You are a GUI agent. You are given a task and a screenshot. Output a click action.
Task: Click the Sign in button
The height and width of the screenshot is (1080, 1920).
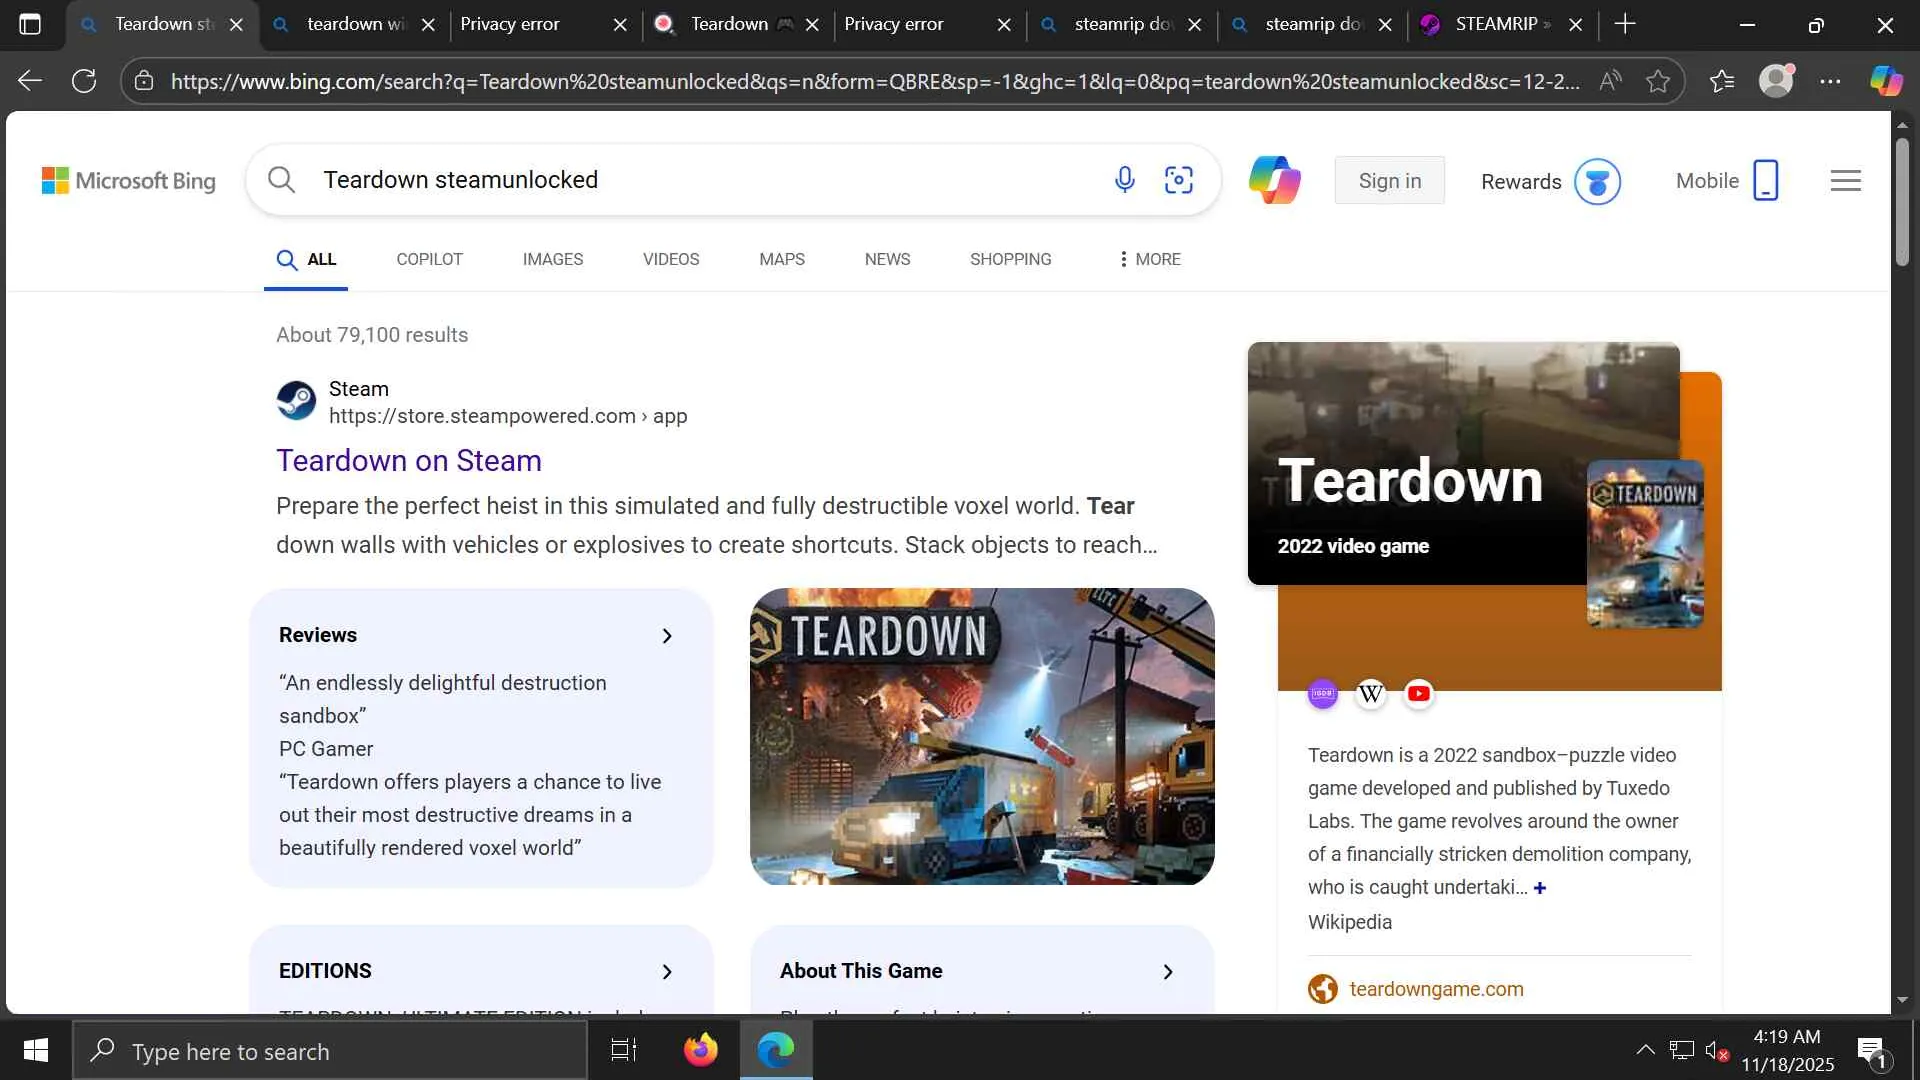coord(1389,181)
